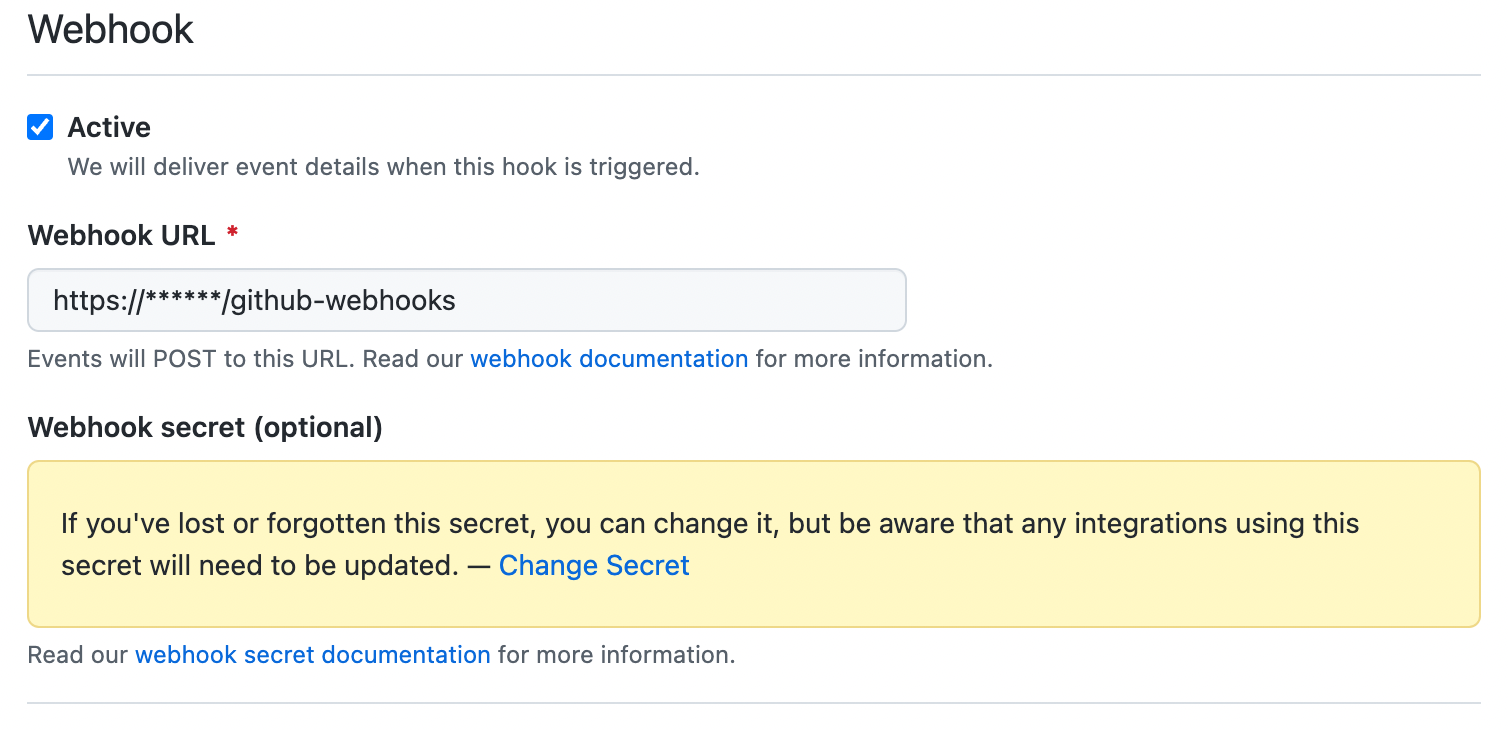Open the webhook documentation link
Screen dimensions: 1508x730
[x=609, y=359]
